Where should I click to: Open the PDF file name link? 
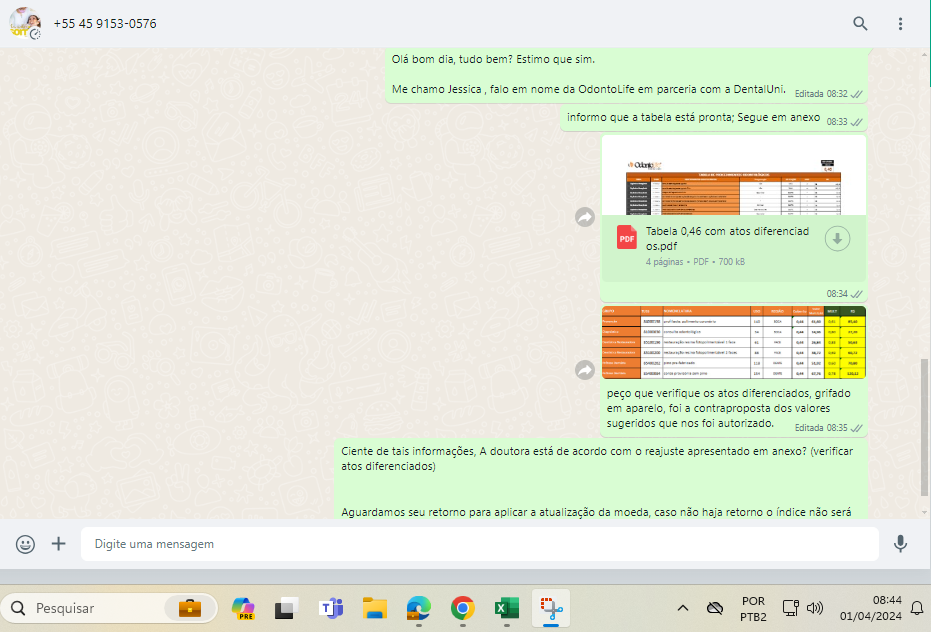[x=727, y=238]
